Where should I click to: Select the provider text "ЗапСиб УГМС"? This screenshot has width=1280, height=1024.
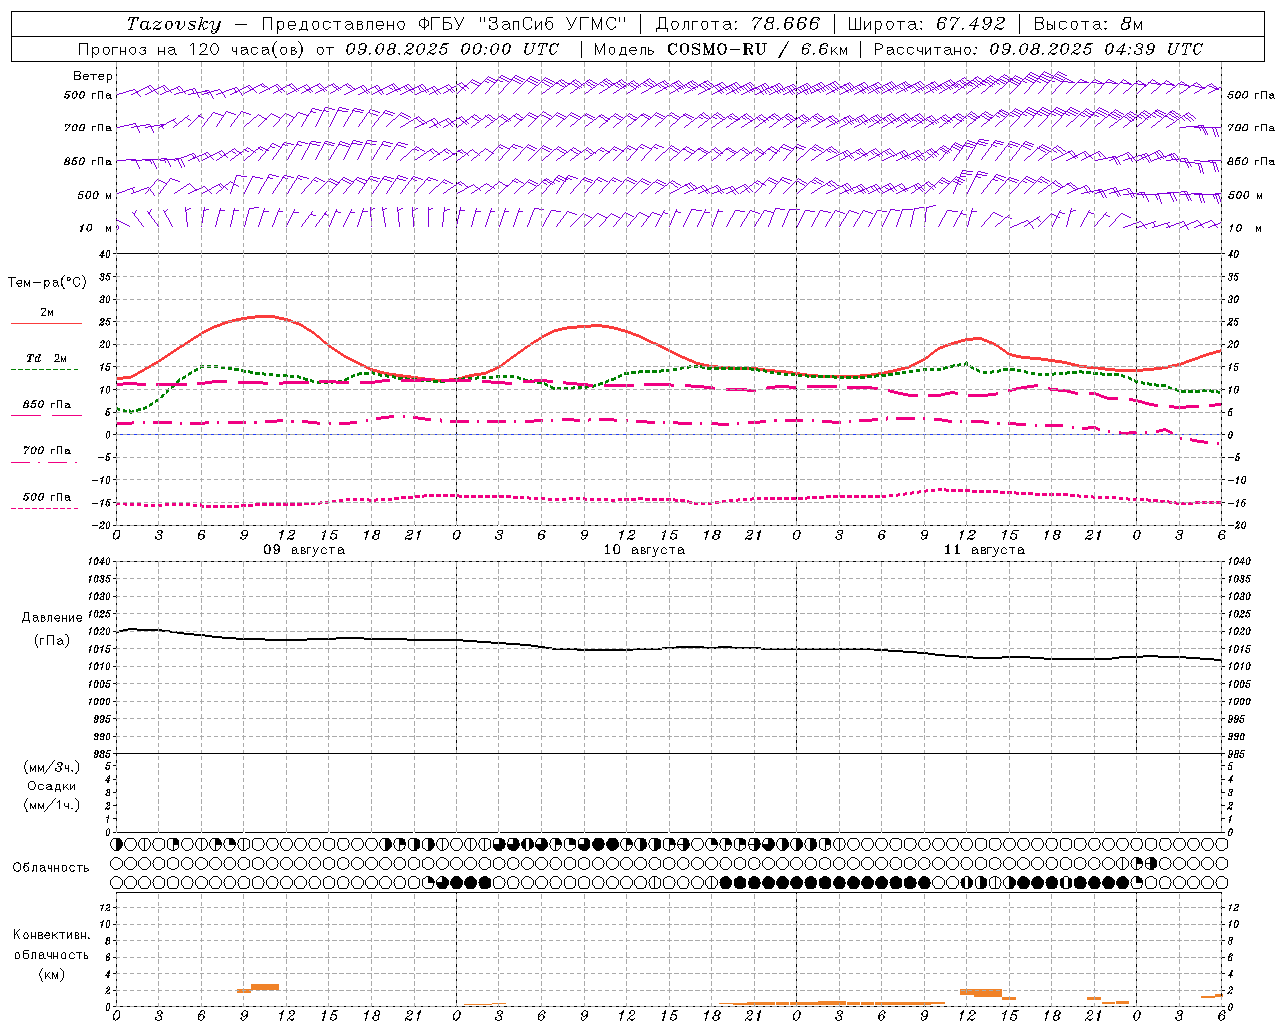click(552, 24)
